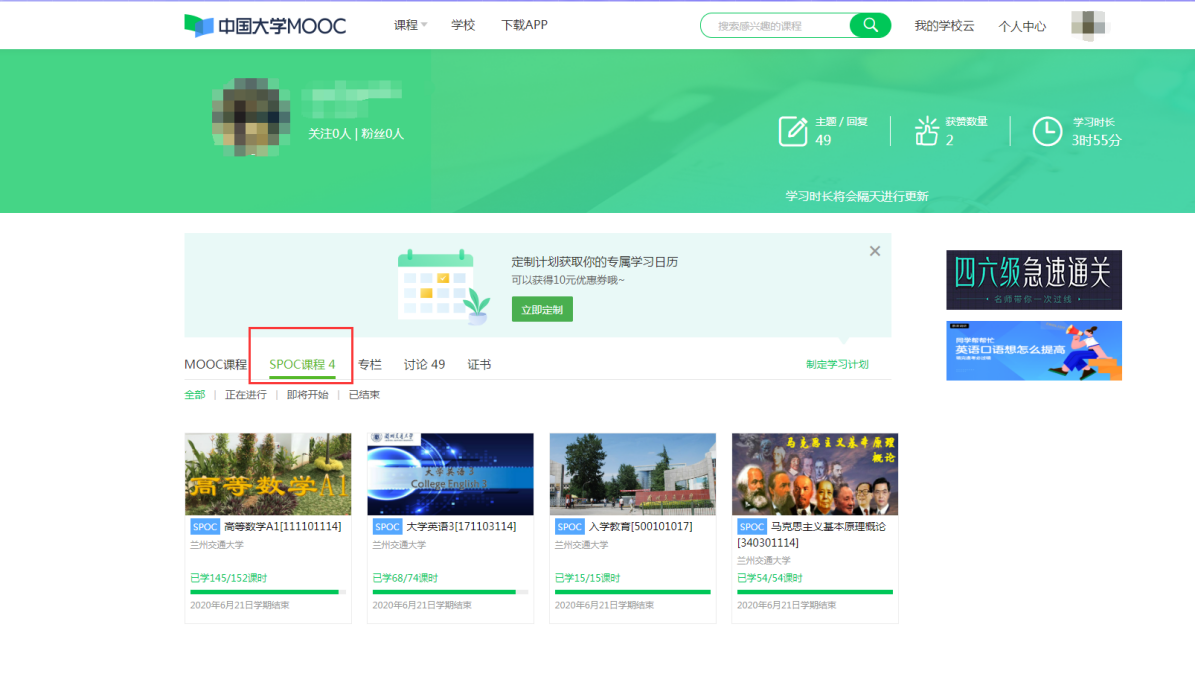Open the 高等数学A1 course thumbnail
The image size is (1195, 700).
tap(268, 474)
